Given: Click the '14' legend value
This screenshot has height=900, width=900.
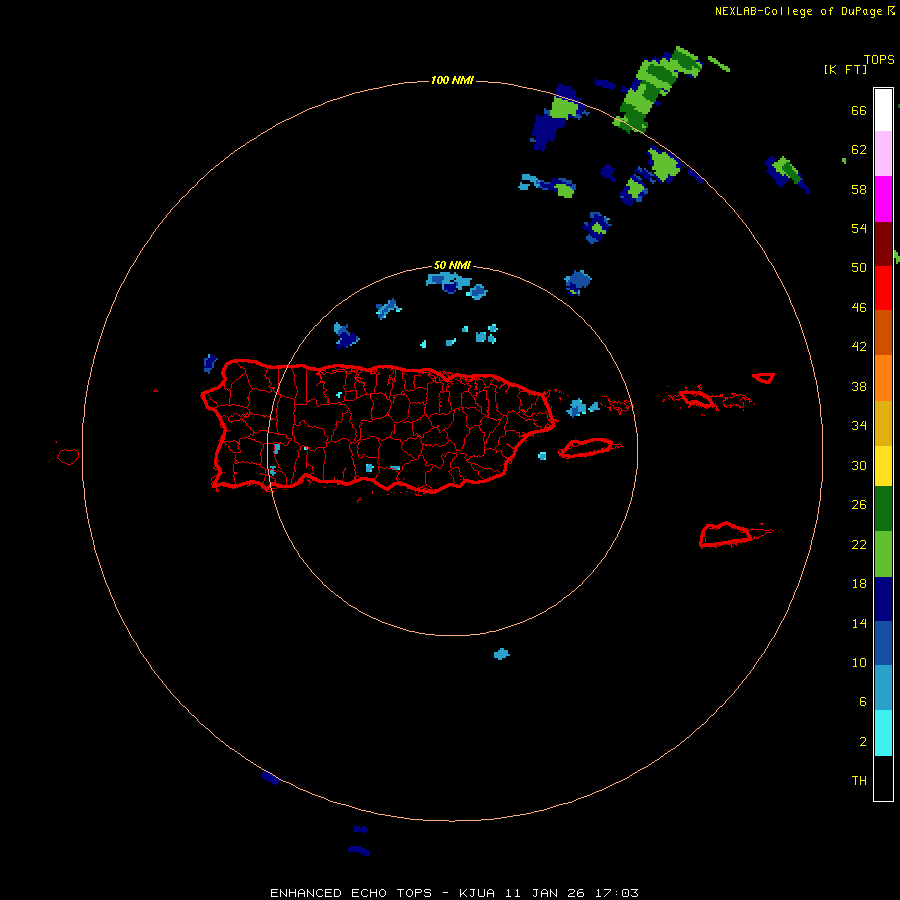Looking at the screenshot, I should [x=859, y=623].
